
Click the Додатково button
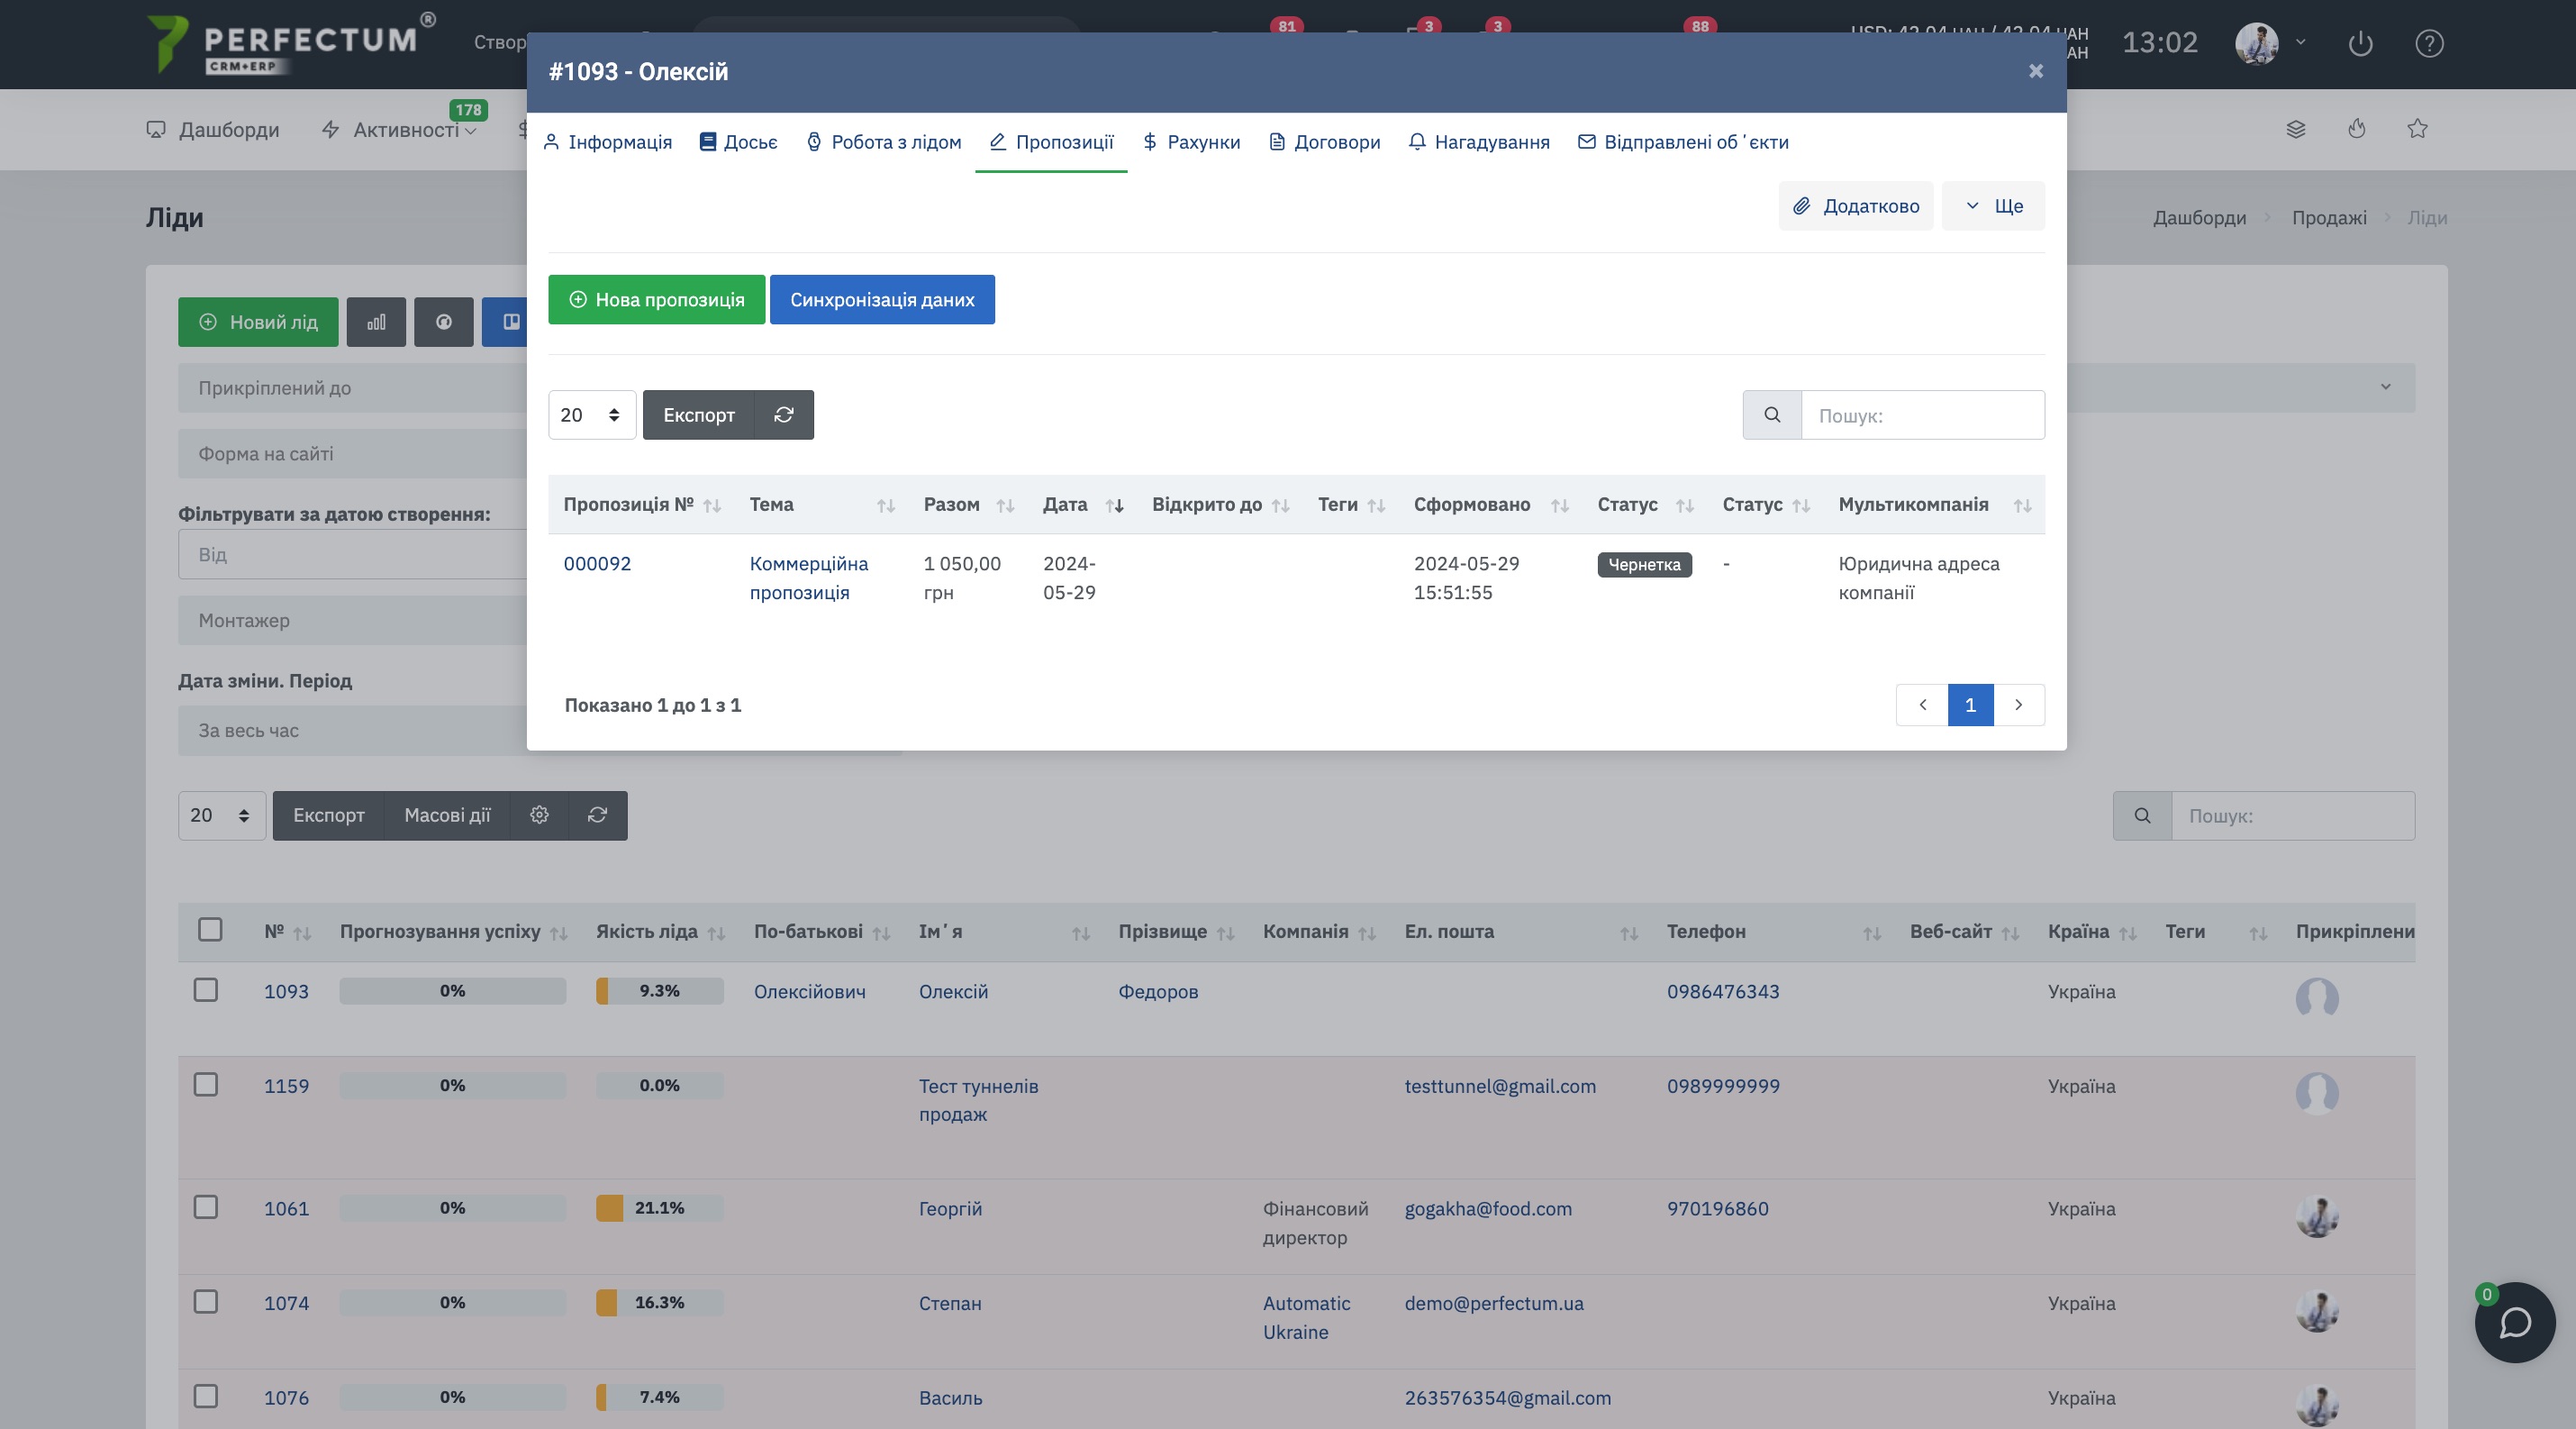1856,206
